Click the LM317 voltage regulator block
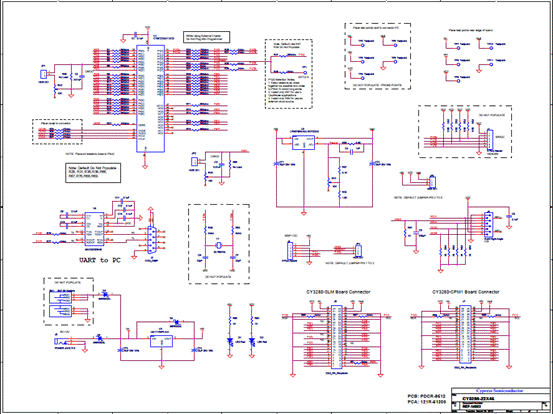 point(161,341)
